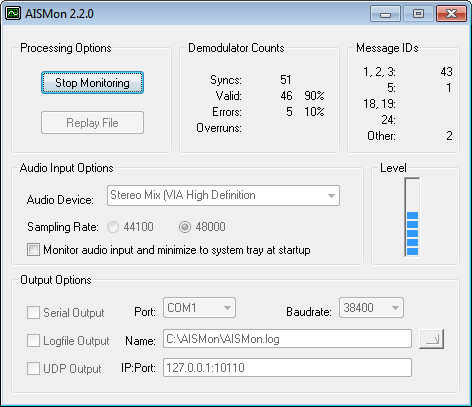This screenshot has width=472, height=407.
Task: Open the 38400 baudrate dropdown
Action: coord(371,308)
